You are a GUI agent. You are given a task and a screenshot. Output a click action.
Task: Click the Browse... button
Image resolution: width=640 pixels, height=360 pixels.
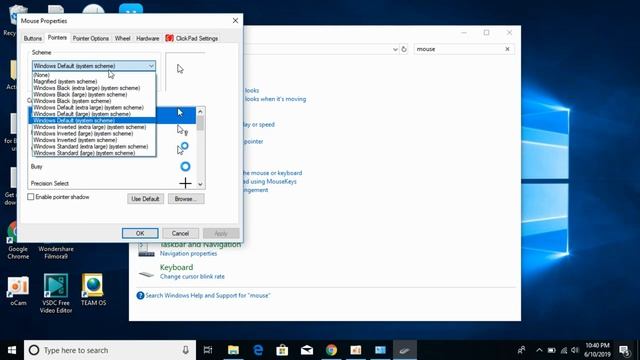[x=186, y=199]
